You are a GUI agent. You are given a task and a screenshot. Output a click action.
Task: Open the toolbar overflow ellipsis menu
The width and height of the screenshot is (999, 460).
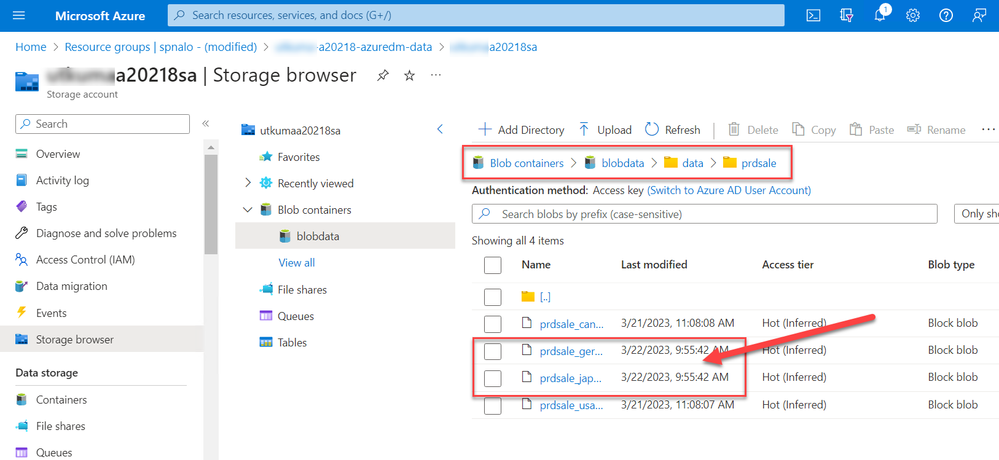pyautogui.click(x=988, y=129)
